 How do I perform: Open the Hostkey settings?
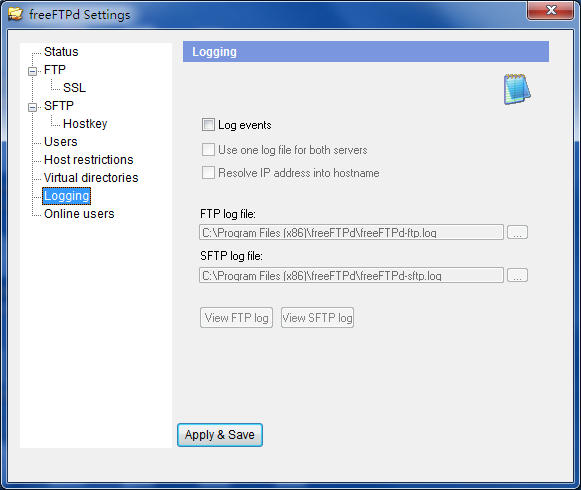[x=85, y=124]
